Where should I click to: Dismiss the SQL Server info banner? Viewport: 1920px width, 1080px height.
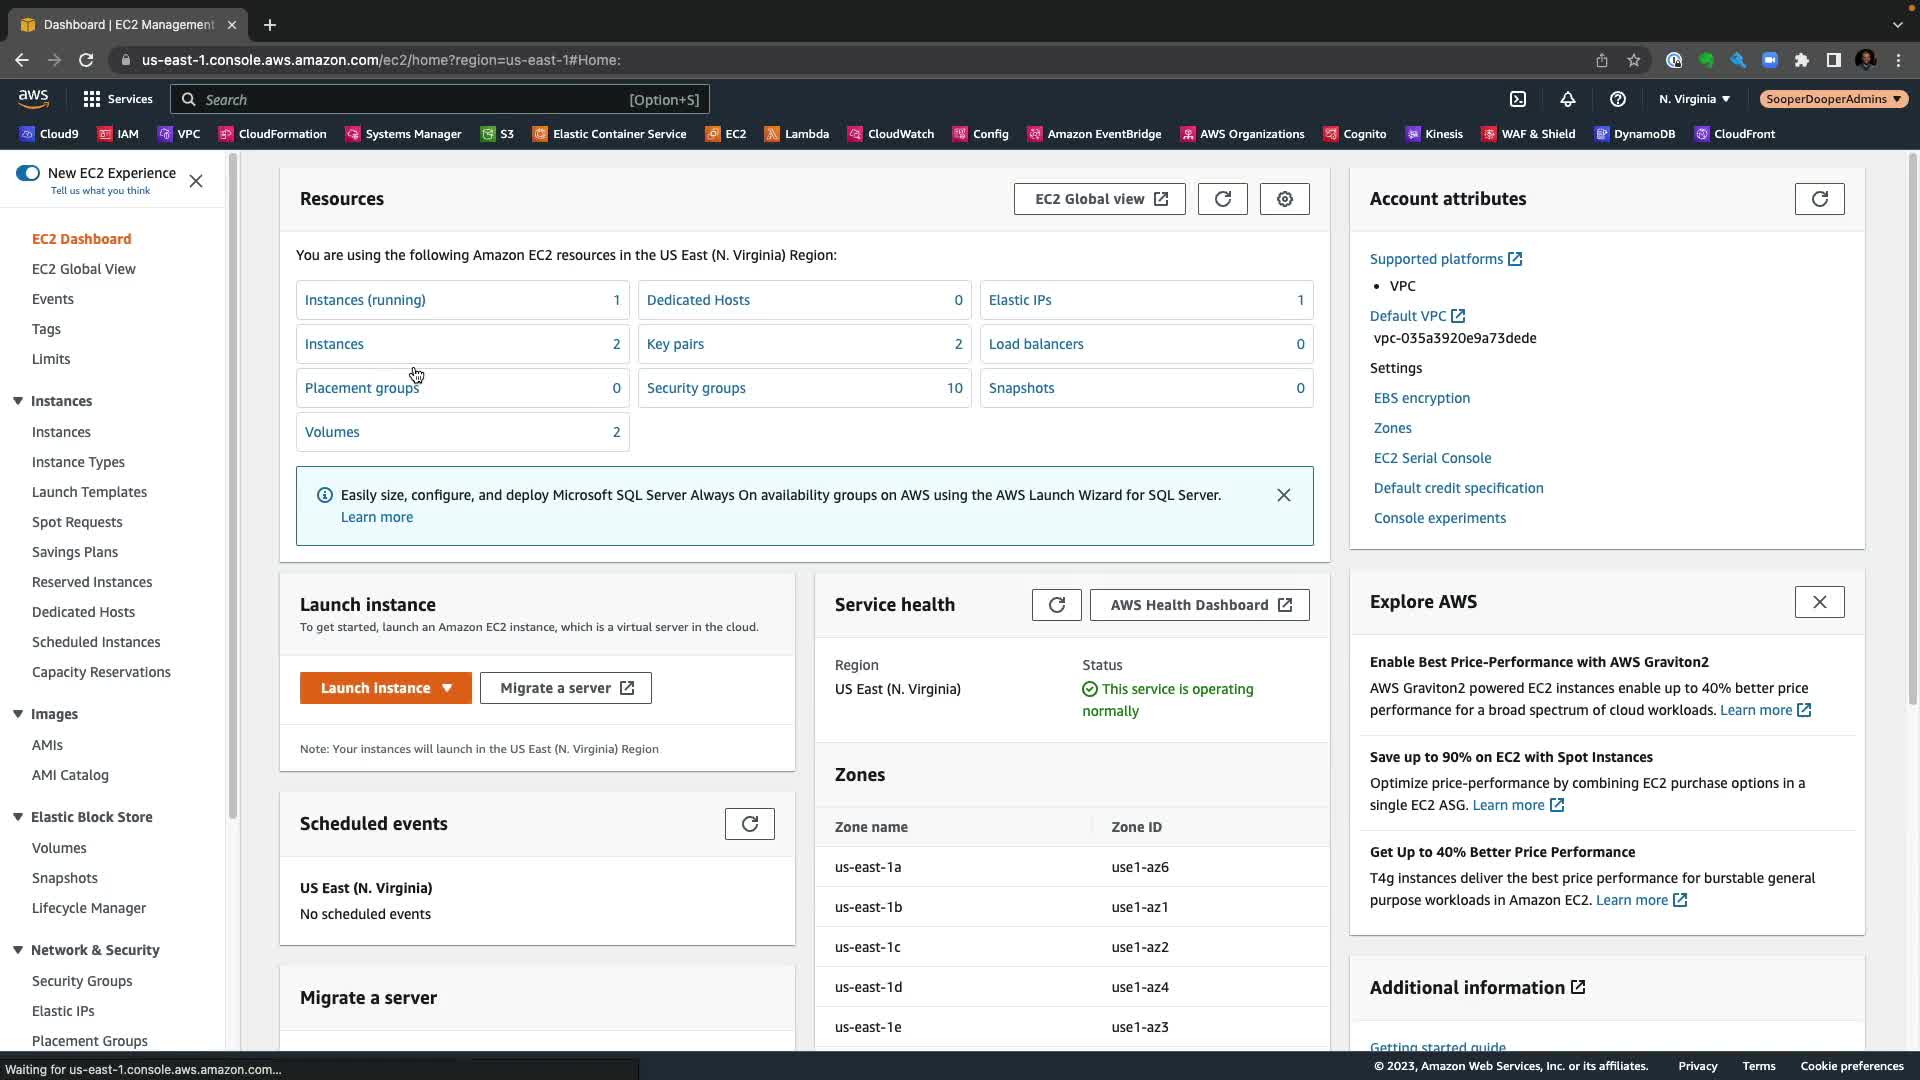[x=1283, y=495]
